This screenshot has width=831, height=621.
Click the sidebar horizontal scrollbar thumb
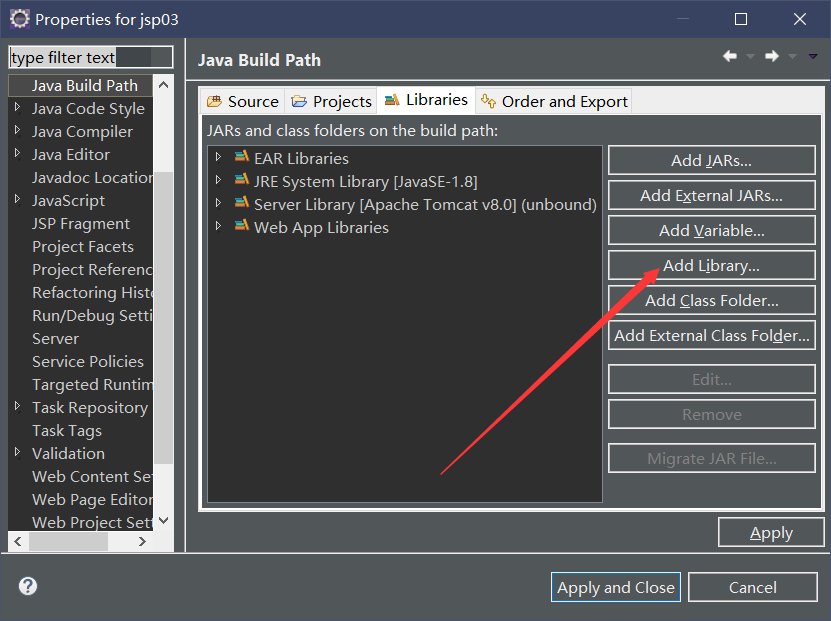point(68,542)
